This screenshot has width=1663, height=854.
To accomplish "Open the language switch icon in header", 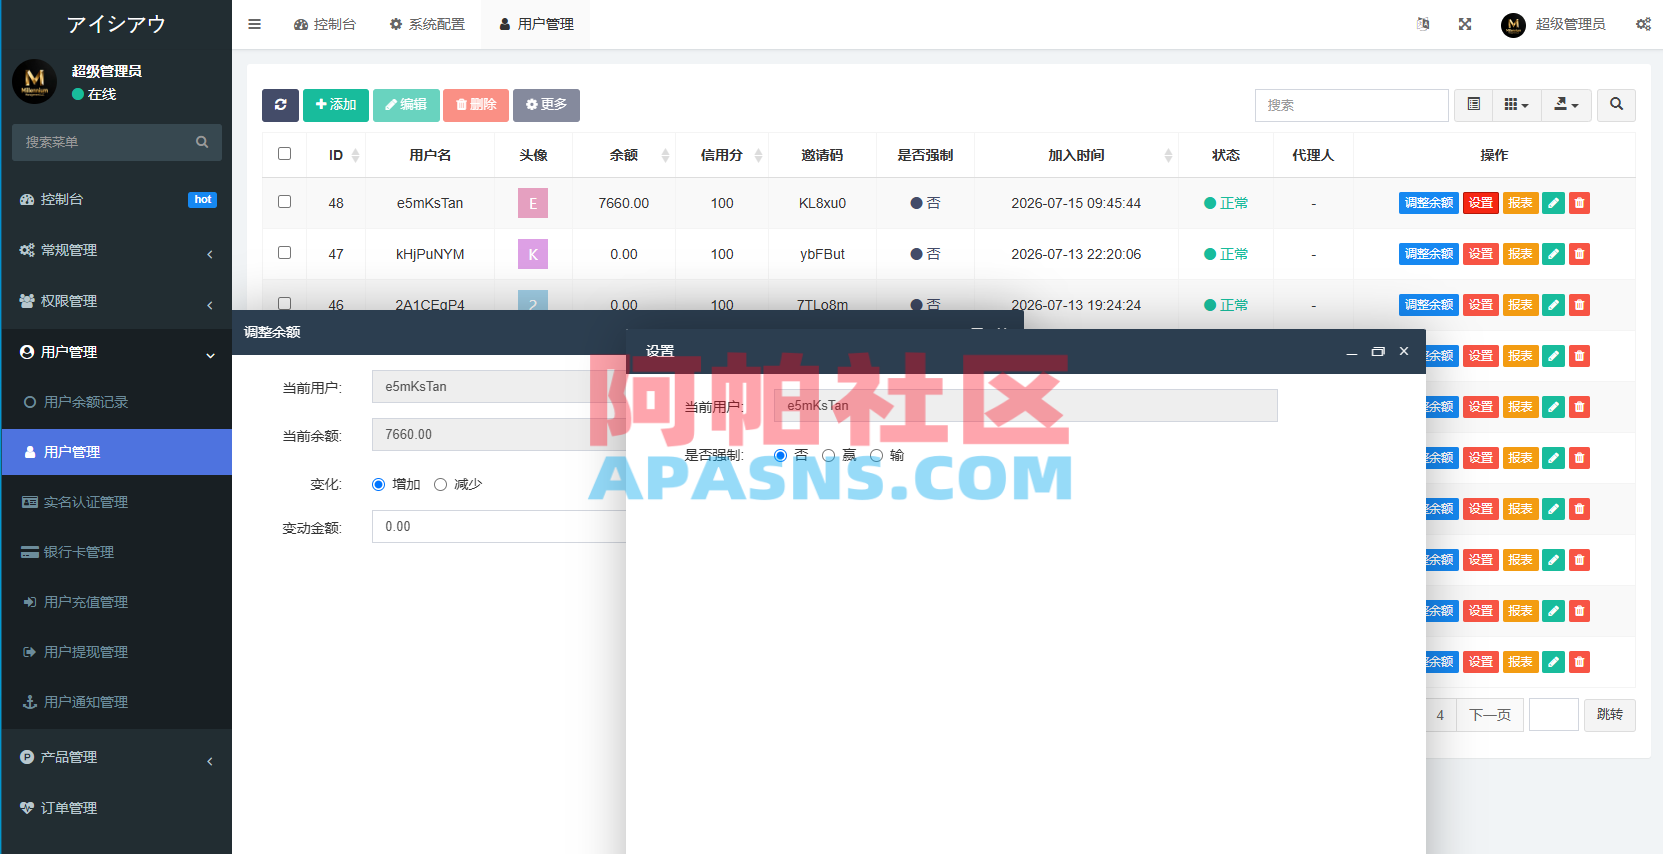I will (1423, 24).
